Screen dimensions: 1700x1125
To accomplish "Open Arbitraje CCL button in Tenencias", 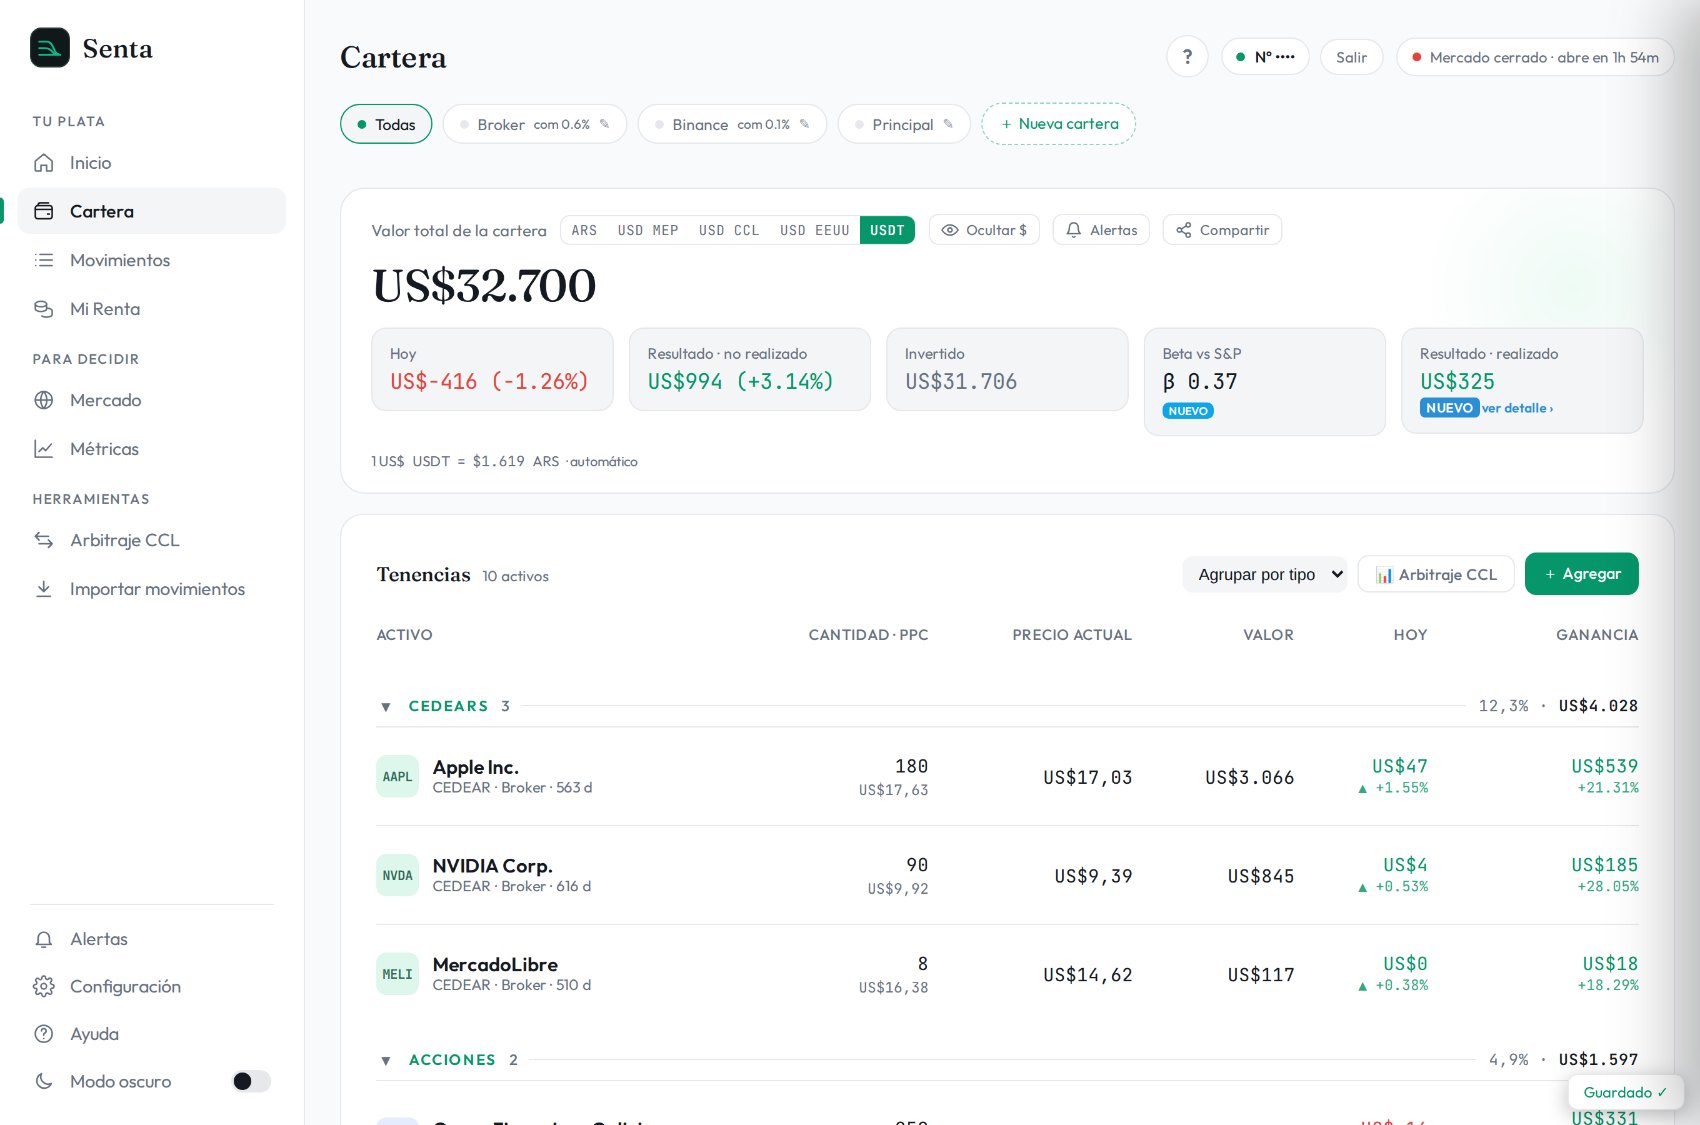I will [1436, 574].
